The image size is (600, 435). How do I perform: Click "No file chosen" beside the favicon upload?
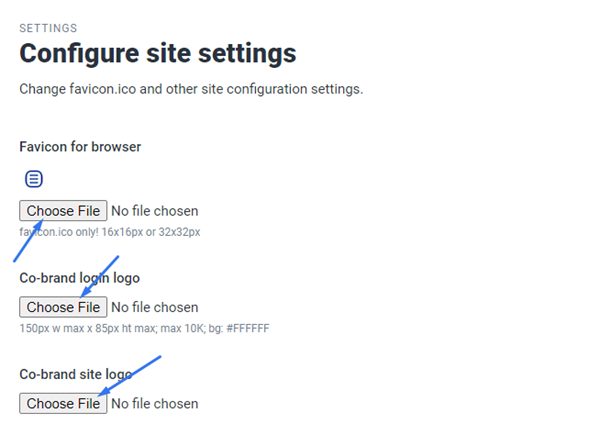(x=154, y=211)
